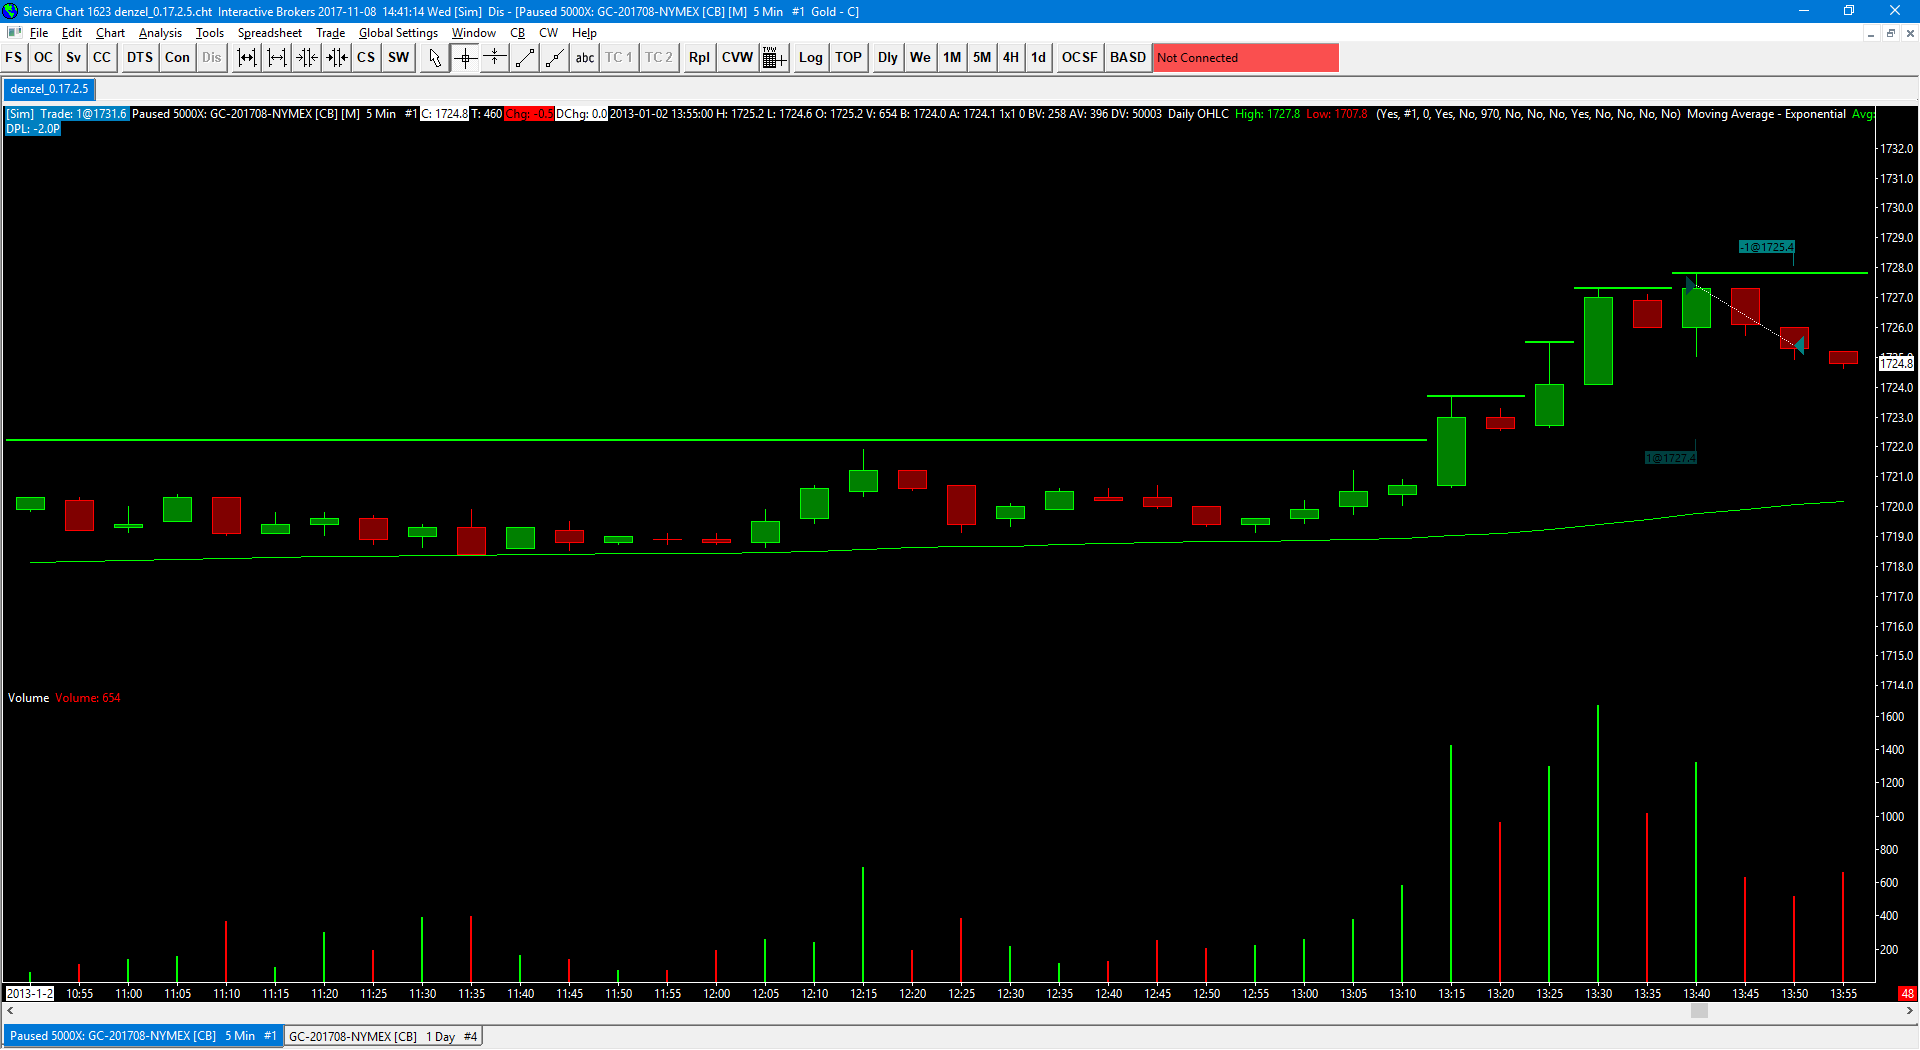Click the horizontal scrollbar right arrow
Viewport: 1920px width, 1050px height.
(1909, 1011)
